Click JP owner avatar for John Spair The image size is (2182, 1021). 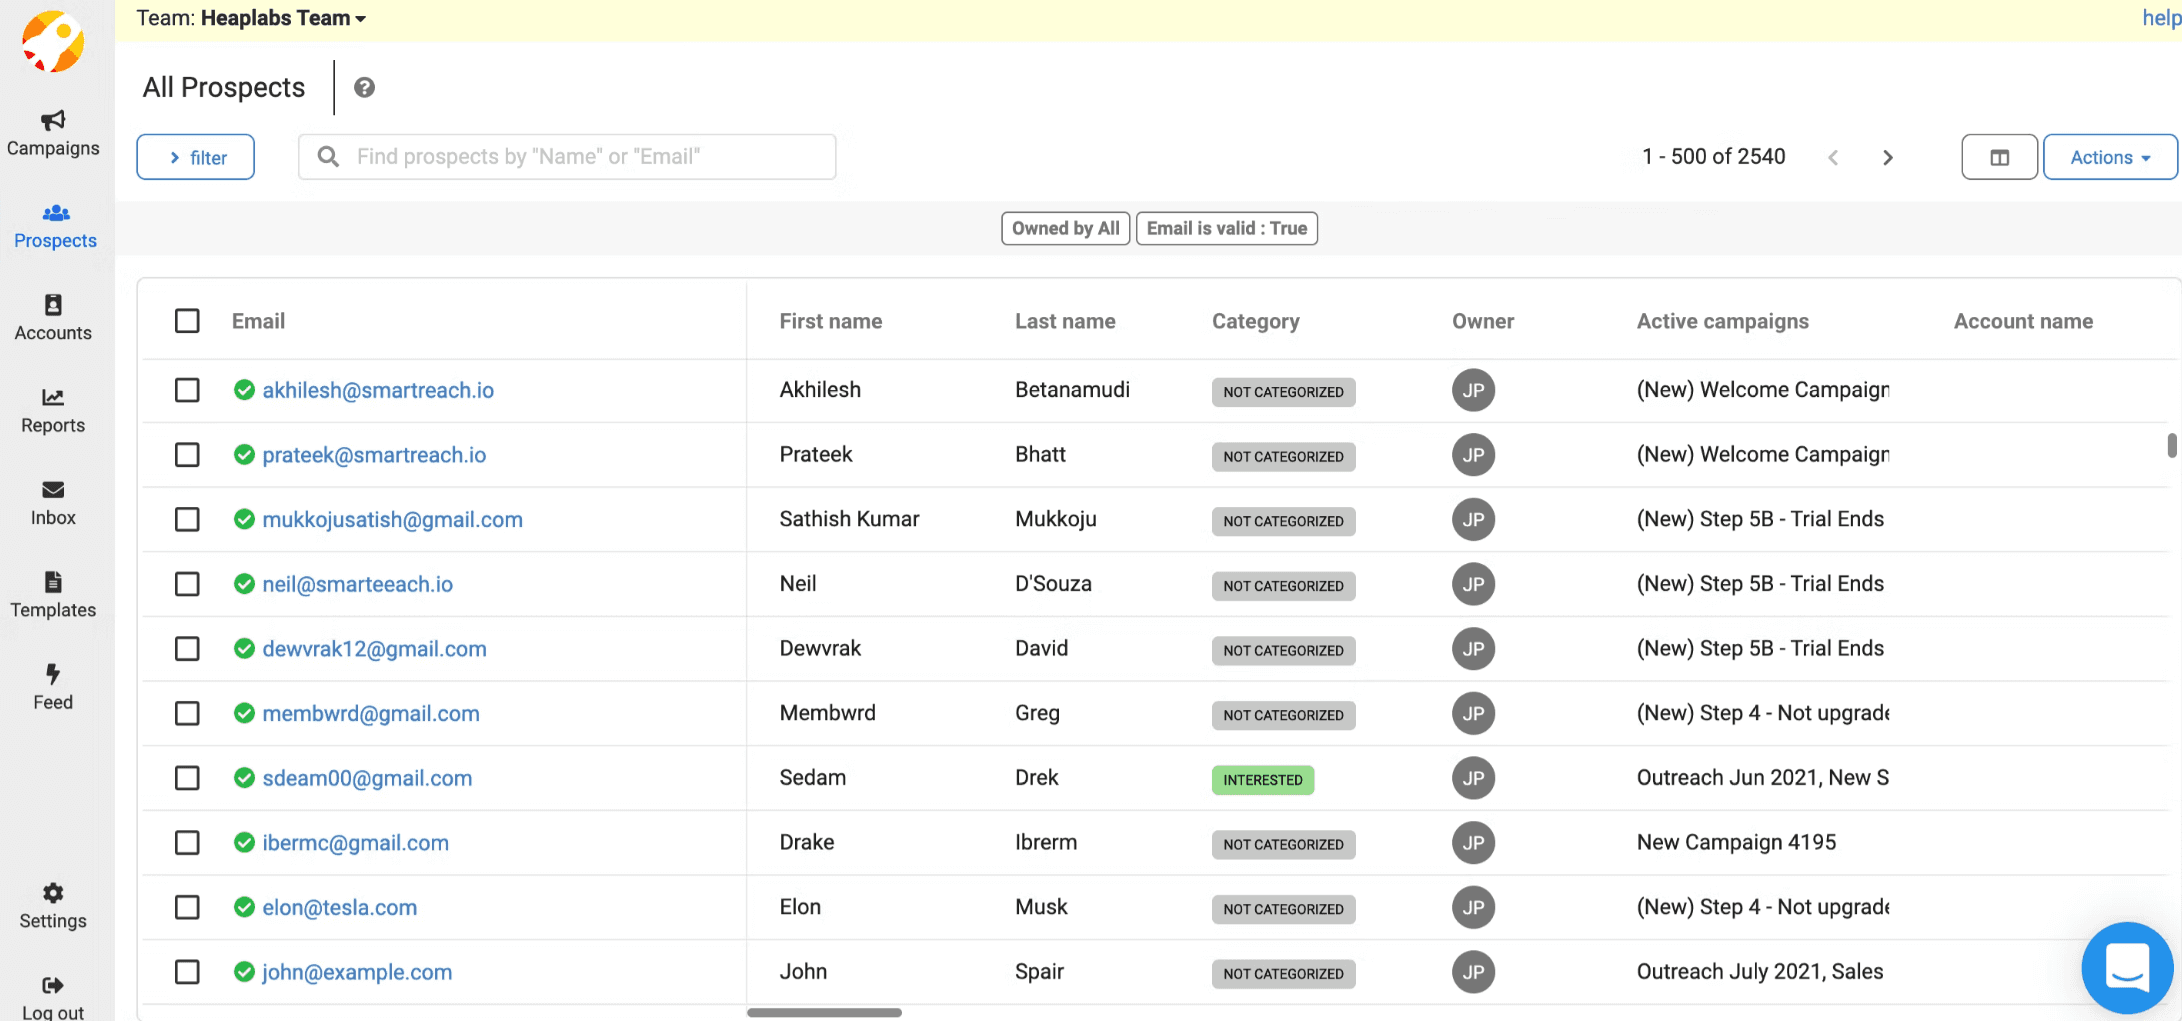(1473, 972)
